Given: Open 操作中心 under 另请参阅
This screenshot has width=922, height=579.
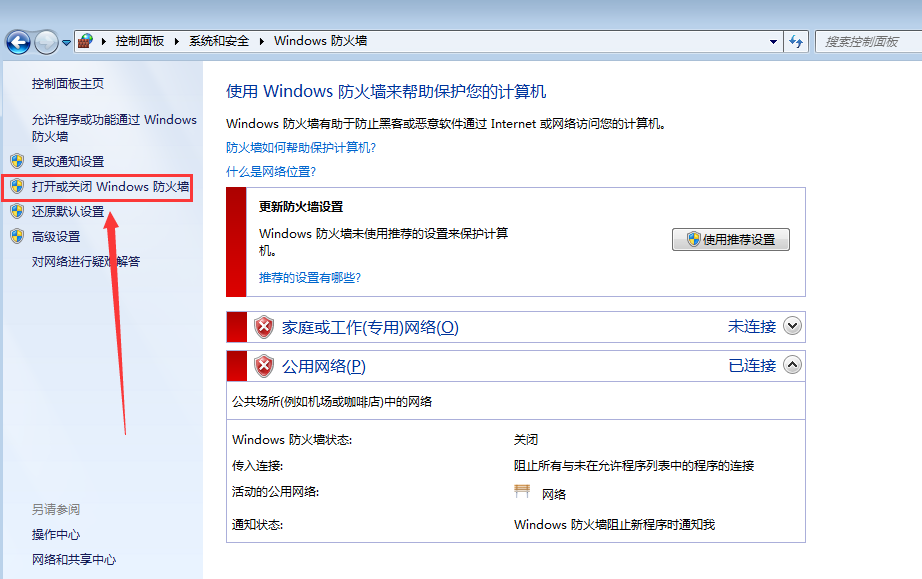Looking at the screenshot, I should pos(56,534).
